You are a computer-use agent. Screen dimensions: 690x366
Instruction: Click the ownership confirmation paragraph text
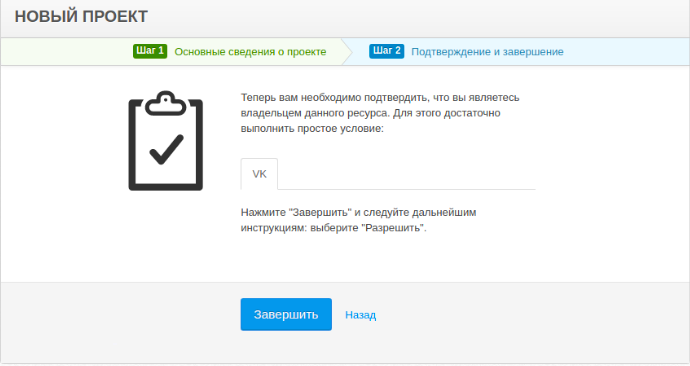click(380, 113)
